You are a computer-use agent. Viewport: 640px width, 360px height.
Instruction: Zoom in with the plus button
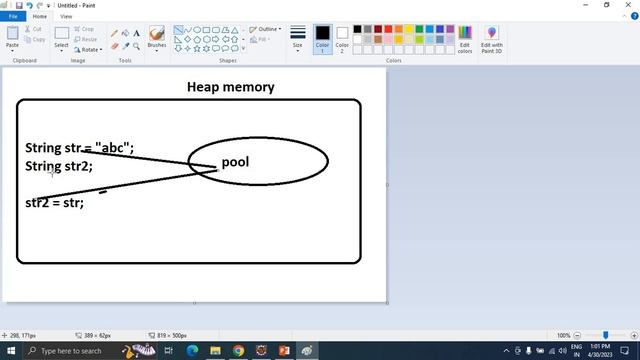pyautogui.click(x=634, y=335)
